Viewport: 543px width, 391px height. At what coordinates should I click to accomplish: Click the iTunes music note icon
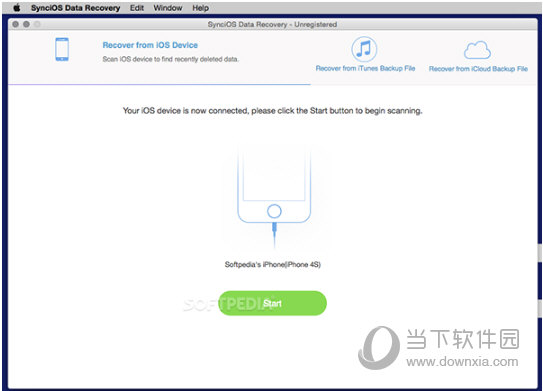point(364,49)
